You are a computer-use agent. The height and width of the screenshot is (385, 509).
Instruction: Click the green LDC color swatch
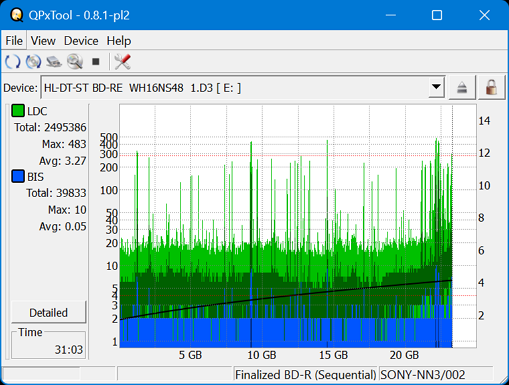pos(18,111)
